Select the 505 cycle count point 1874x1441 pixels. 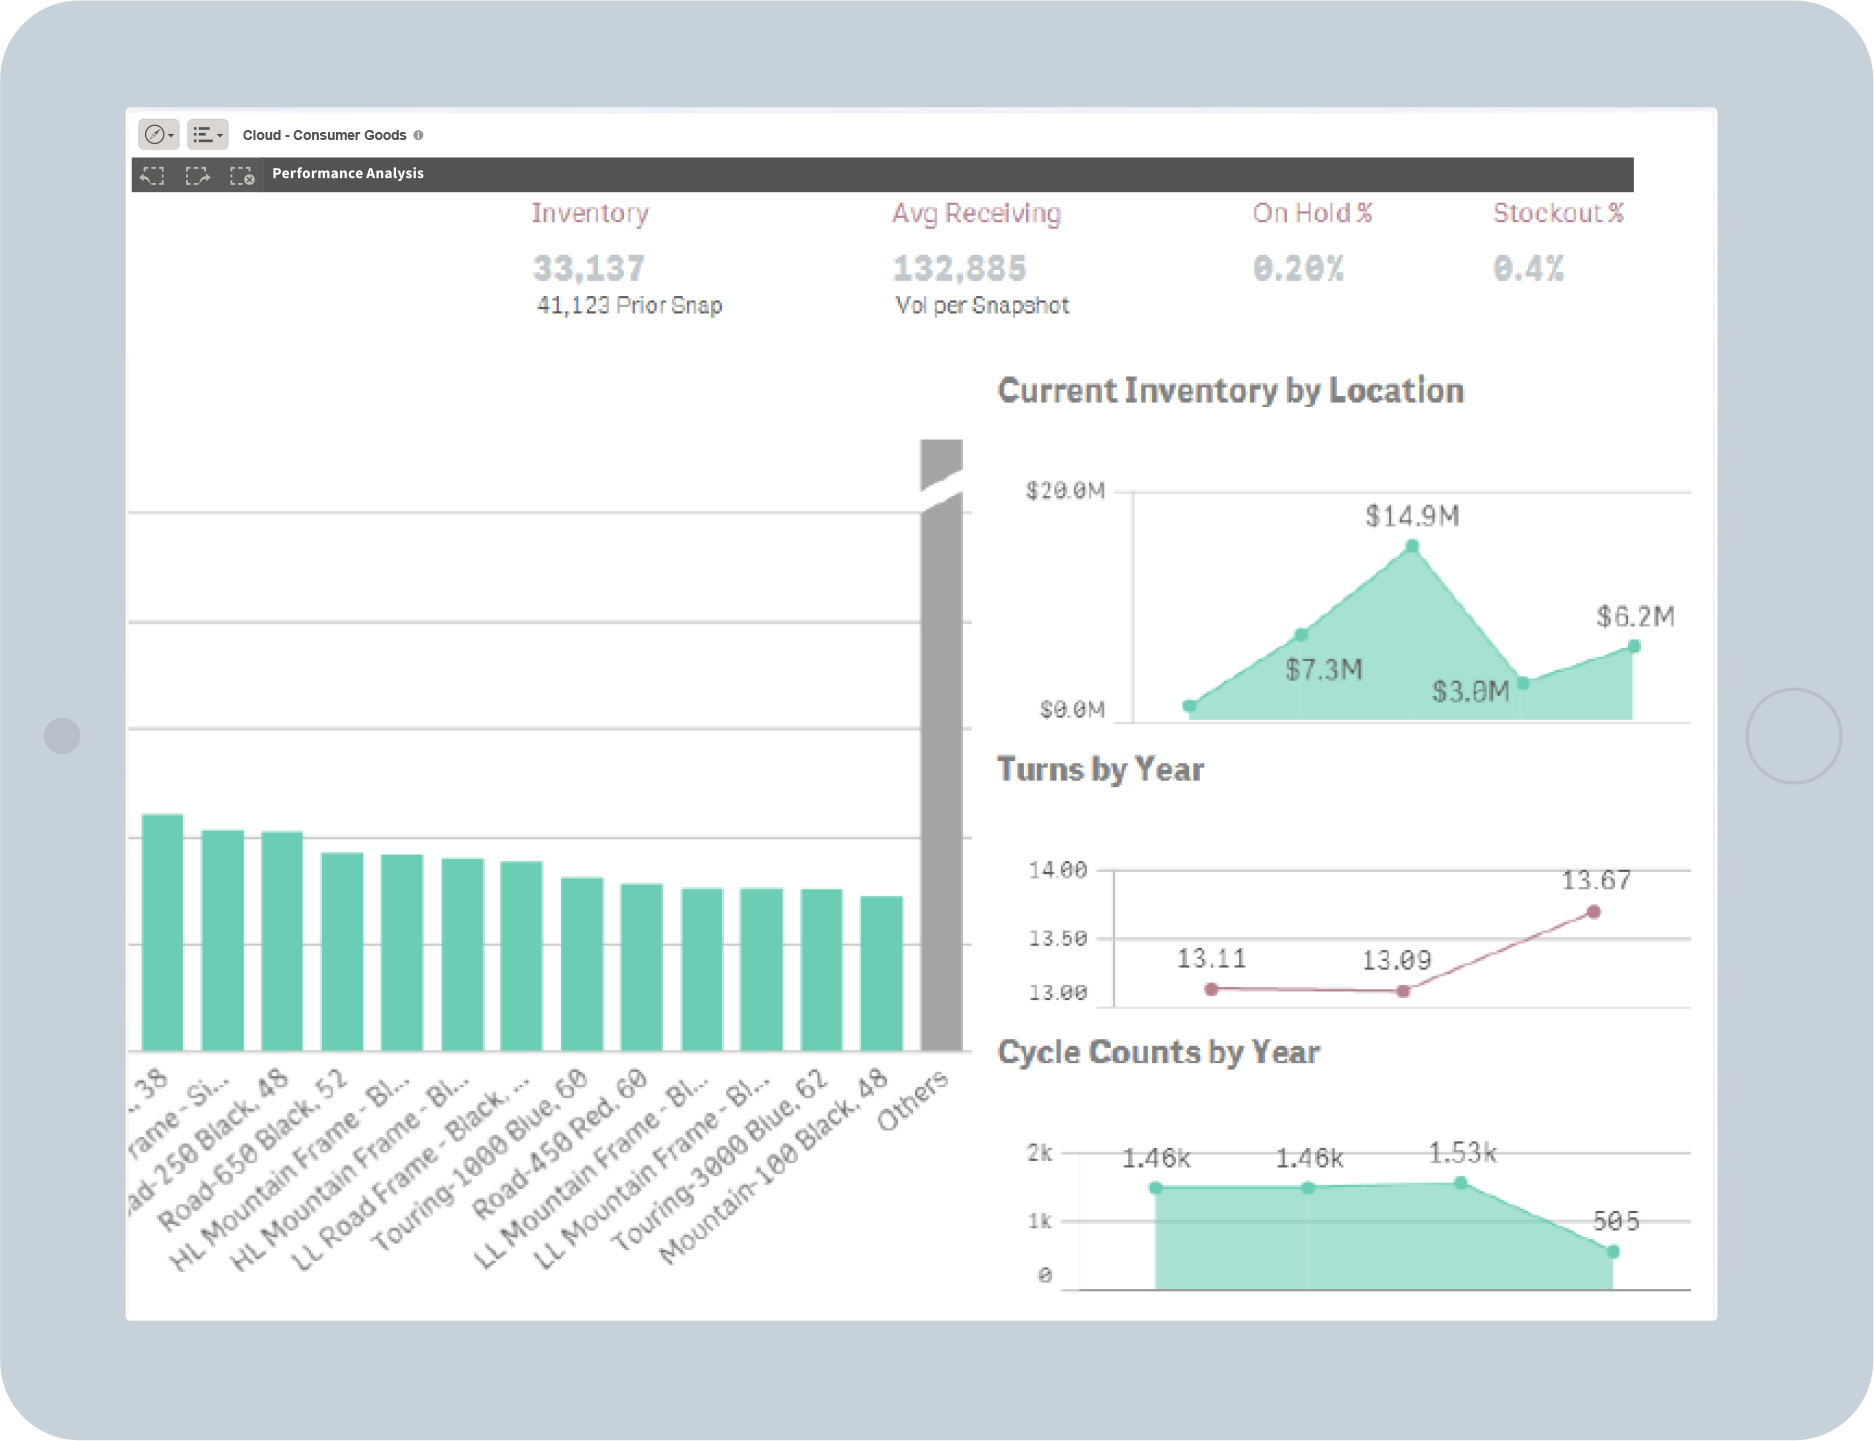pyautogui.click(x=1613, y=1252)
